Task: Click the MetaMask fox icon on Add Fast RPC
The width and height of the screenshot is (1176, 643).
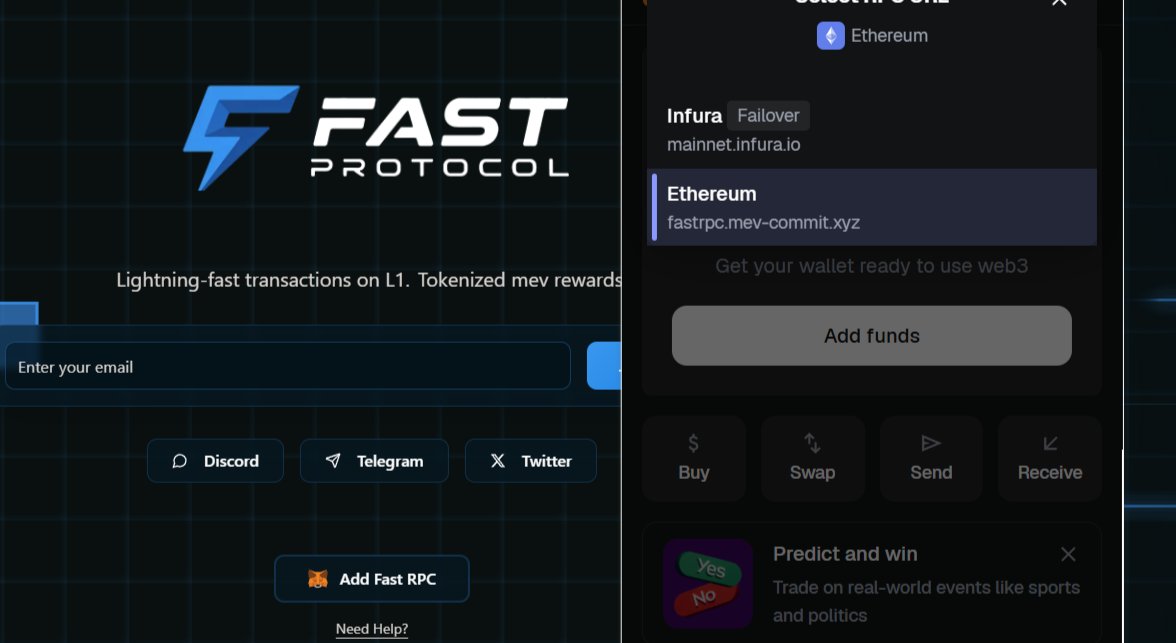Action: (318, 578)
